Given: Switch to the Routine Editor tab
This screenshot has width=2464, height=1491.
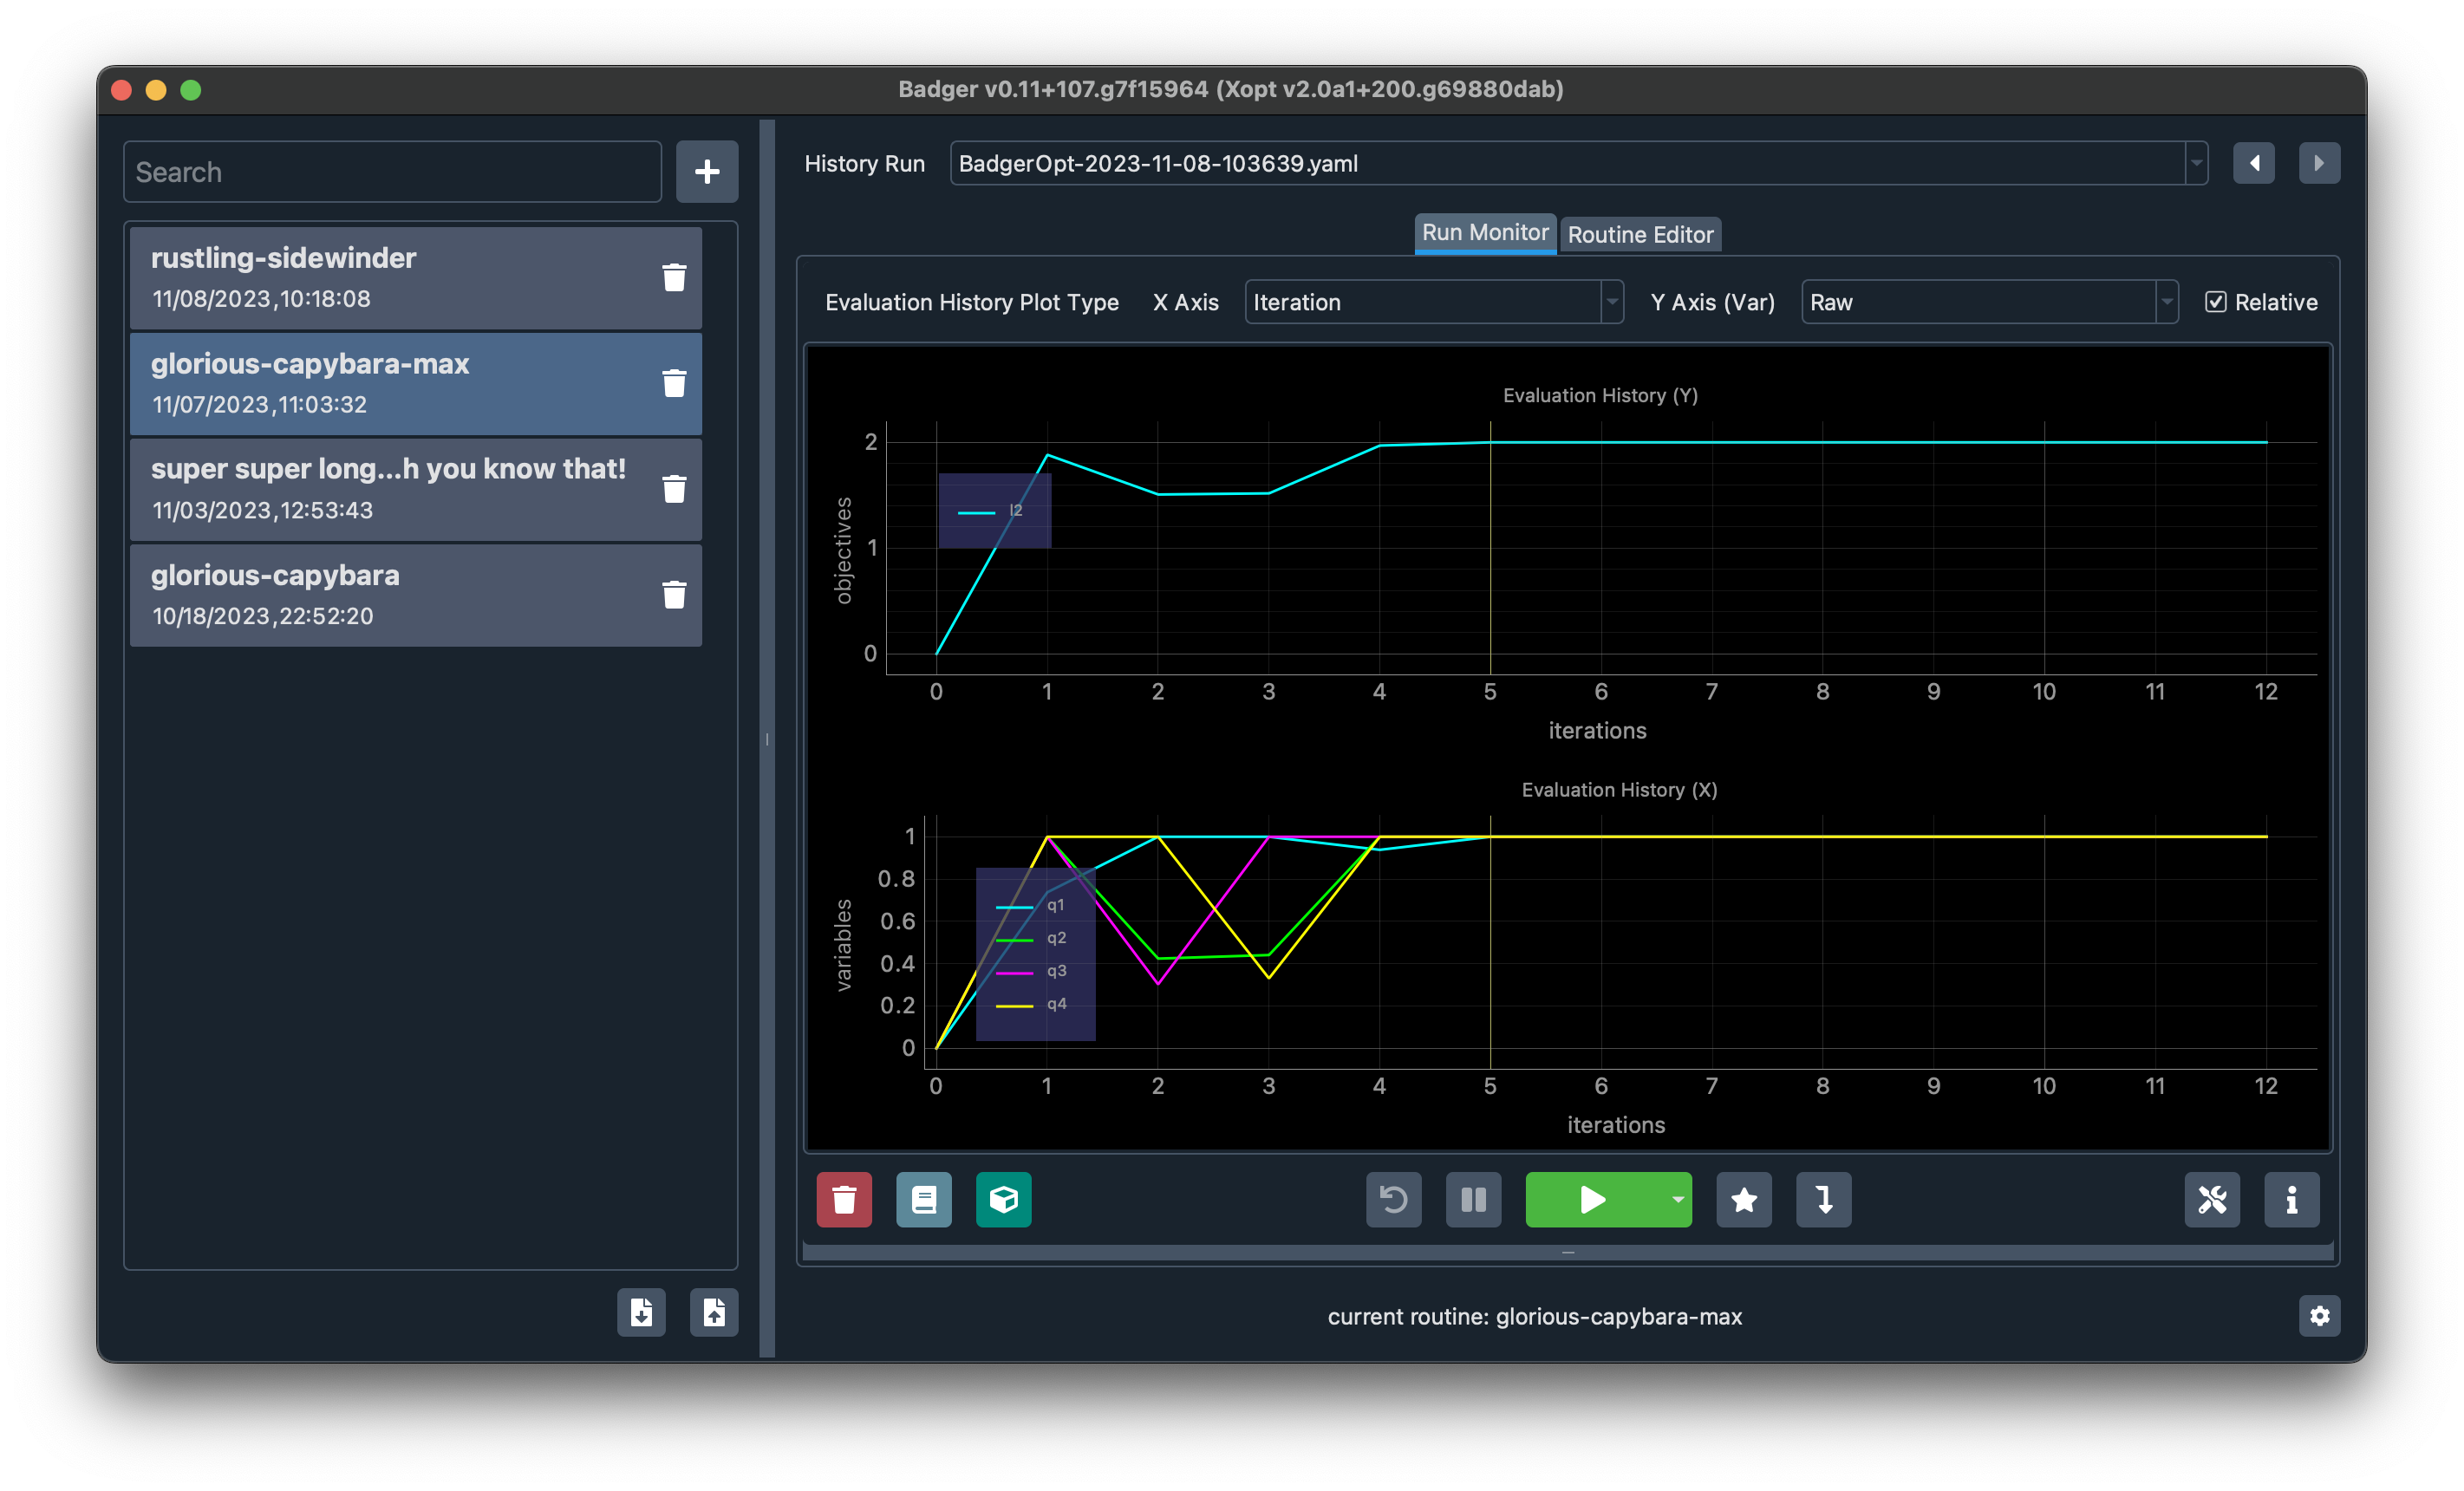Looking at the screenshot, I should pyautogui.click(x=1637, y=232).
